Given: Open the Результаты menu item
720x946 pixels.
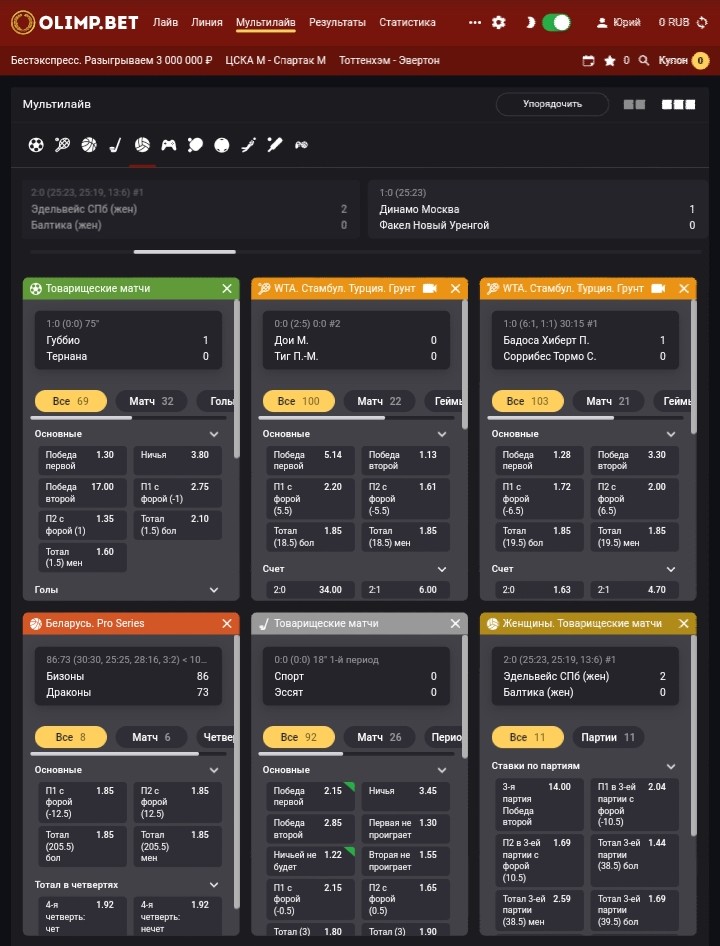Looking at the screenshot, I should click(x=337, y=22).
